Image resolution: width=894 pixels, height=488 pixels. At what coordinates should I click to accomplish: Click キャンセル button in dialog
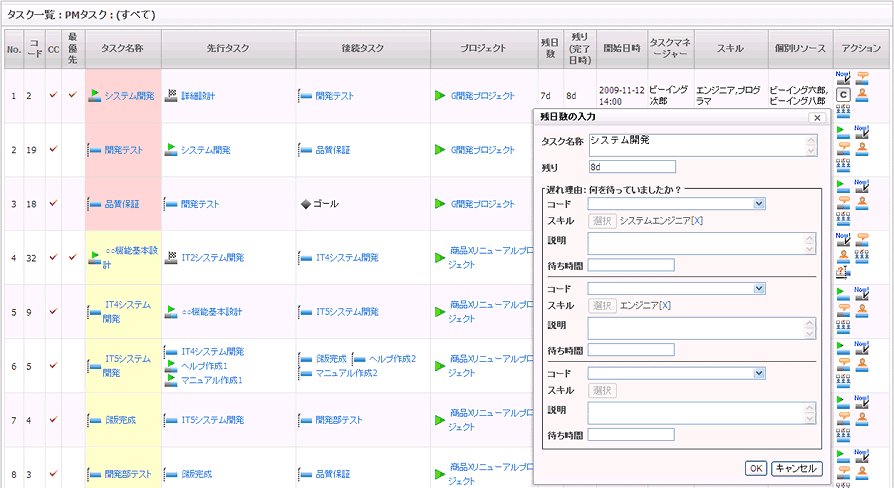point(797,468)
